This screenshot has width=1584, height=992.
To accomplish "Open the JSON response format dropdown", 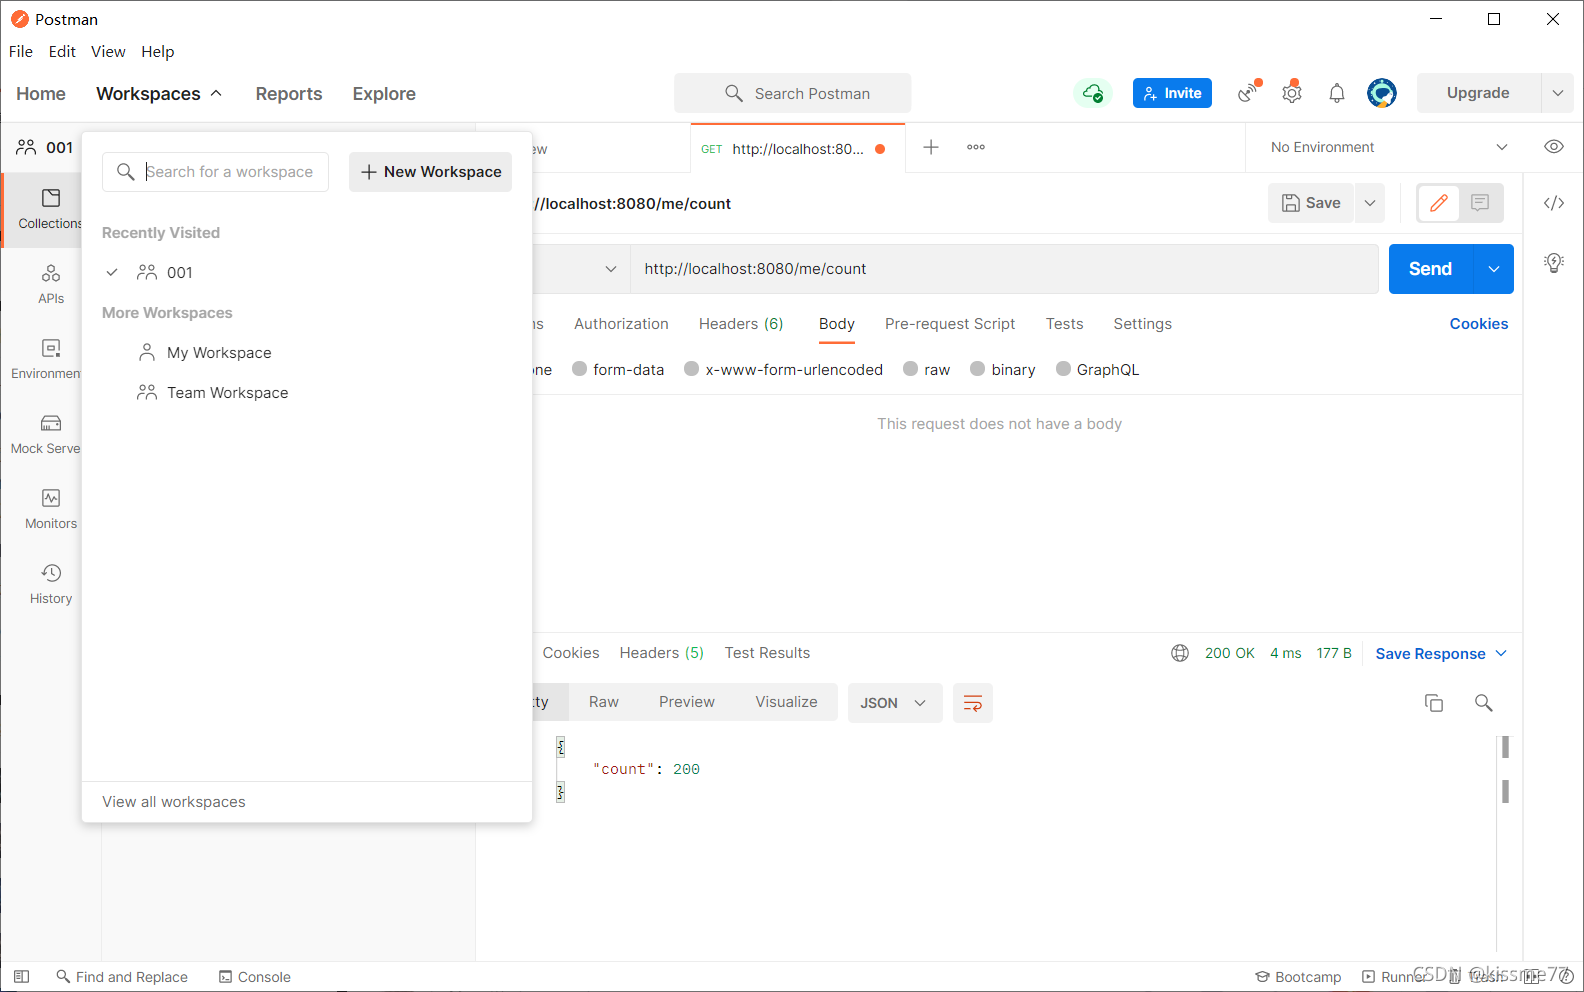I will point(895,703).
